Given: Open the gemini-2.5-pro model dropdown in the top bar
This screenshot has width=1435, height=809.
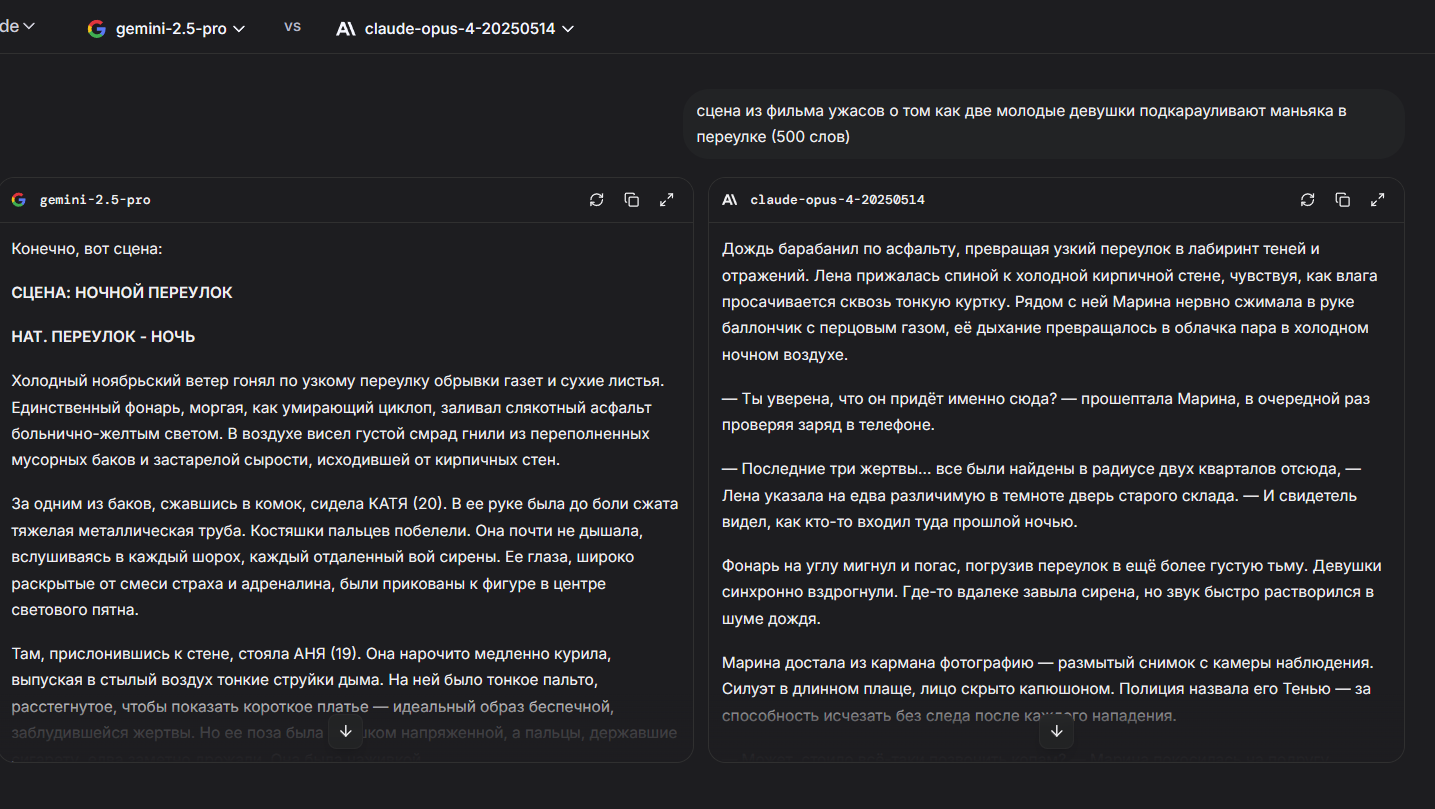Looking at the screenshot, I should click(x=166, y=29).
